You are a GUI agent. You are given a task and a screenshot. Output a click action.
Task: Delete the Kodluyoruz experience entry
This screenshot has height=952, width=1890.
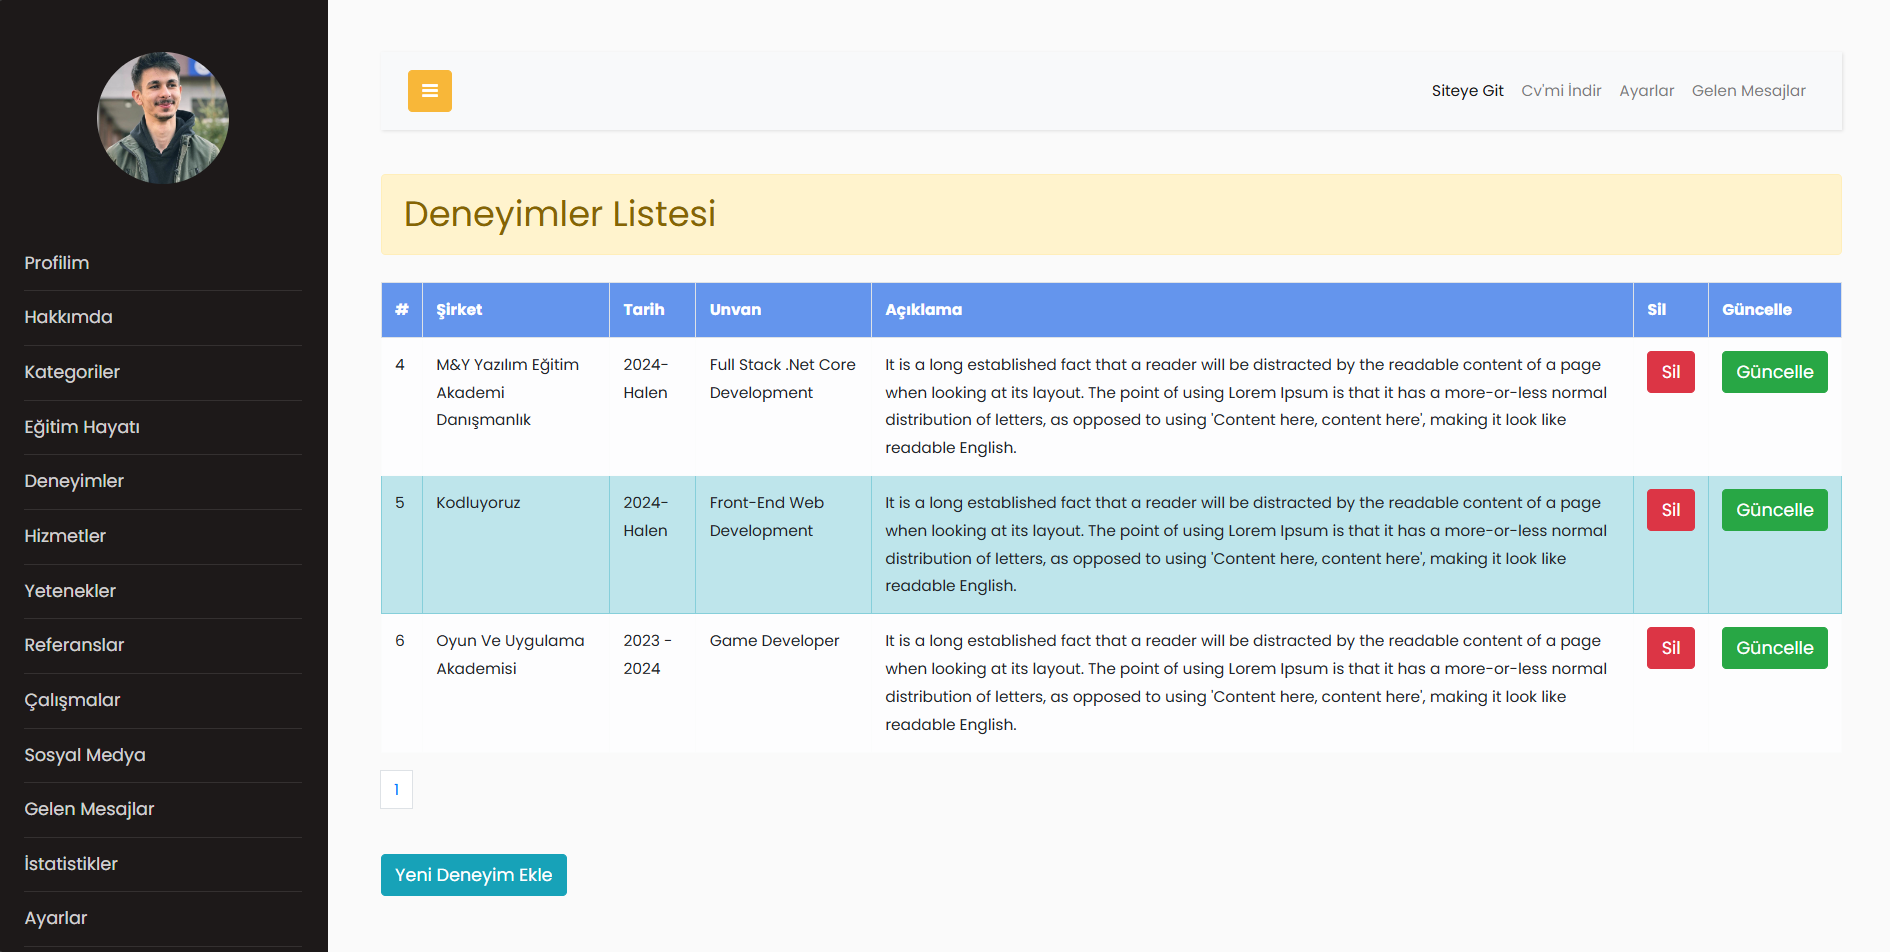click(x=1670, y=510)
